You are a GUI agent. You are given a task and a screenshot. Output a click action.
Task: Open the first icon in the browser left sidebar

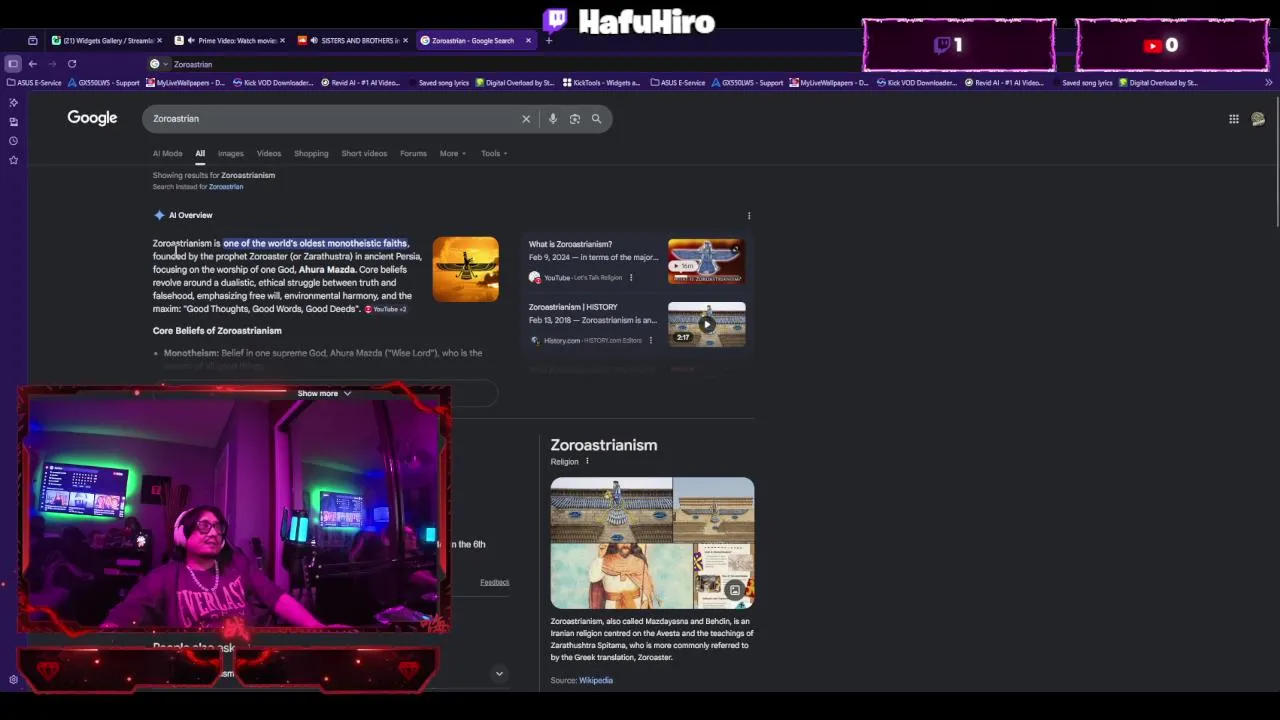coord(13,102)
